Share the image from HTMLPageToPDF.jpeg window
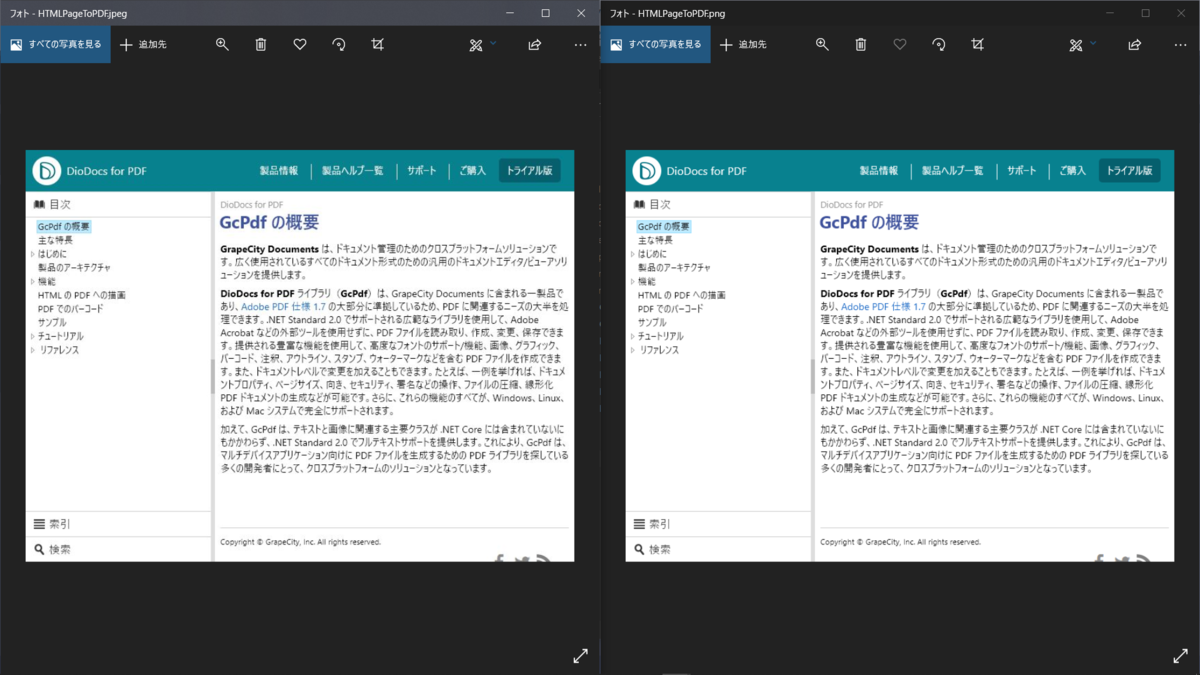The image size is (1200, 675). (x=534, y=45)
